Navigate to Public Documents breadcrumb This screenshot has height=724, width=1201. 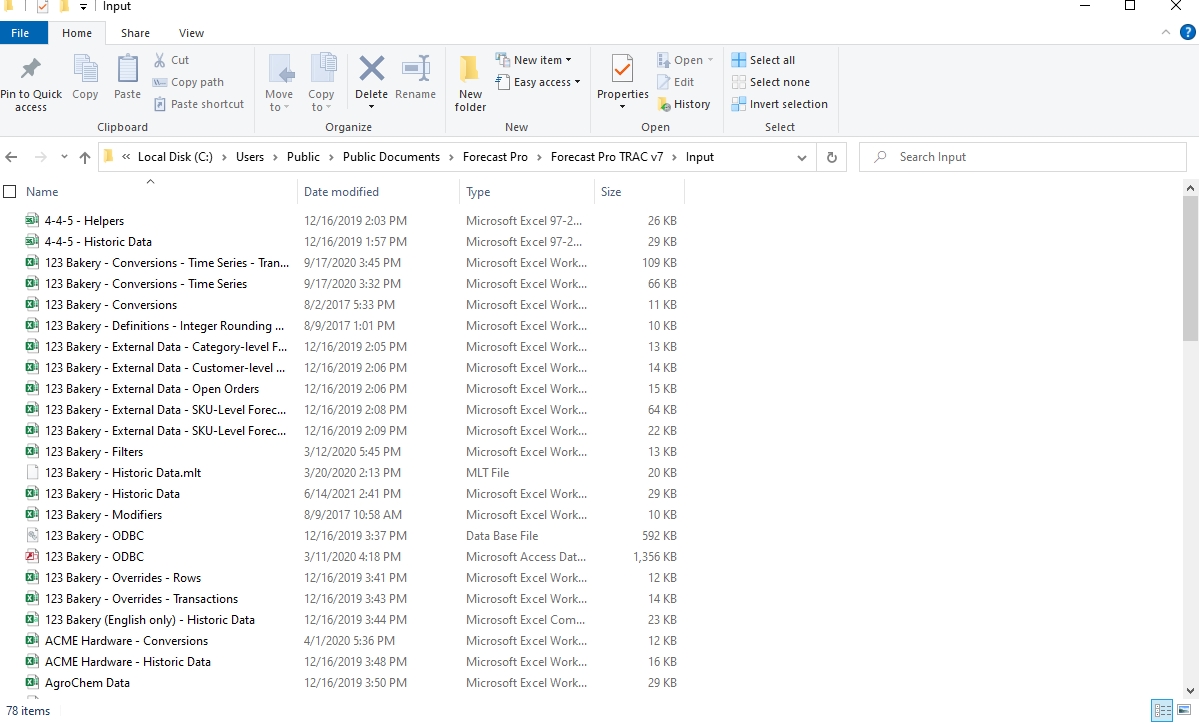391,157
